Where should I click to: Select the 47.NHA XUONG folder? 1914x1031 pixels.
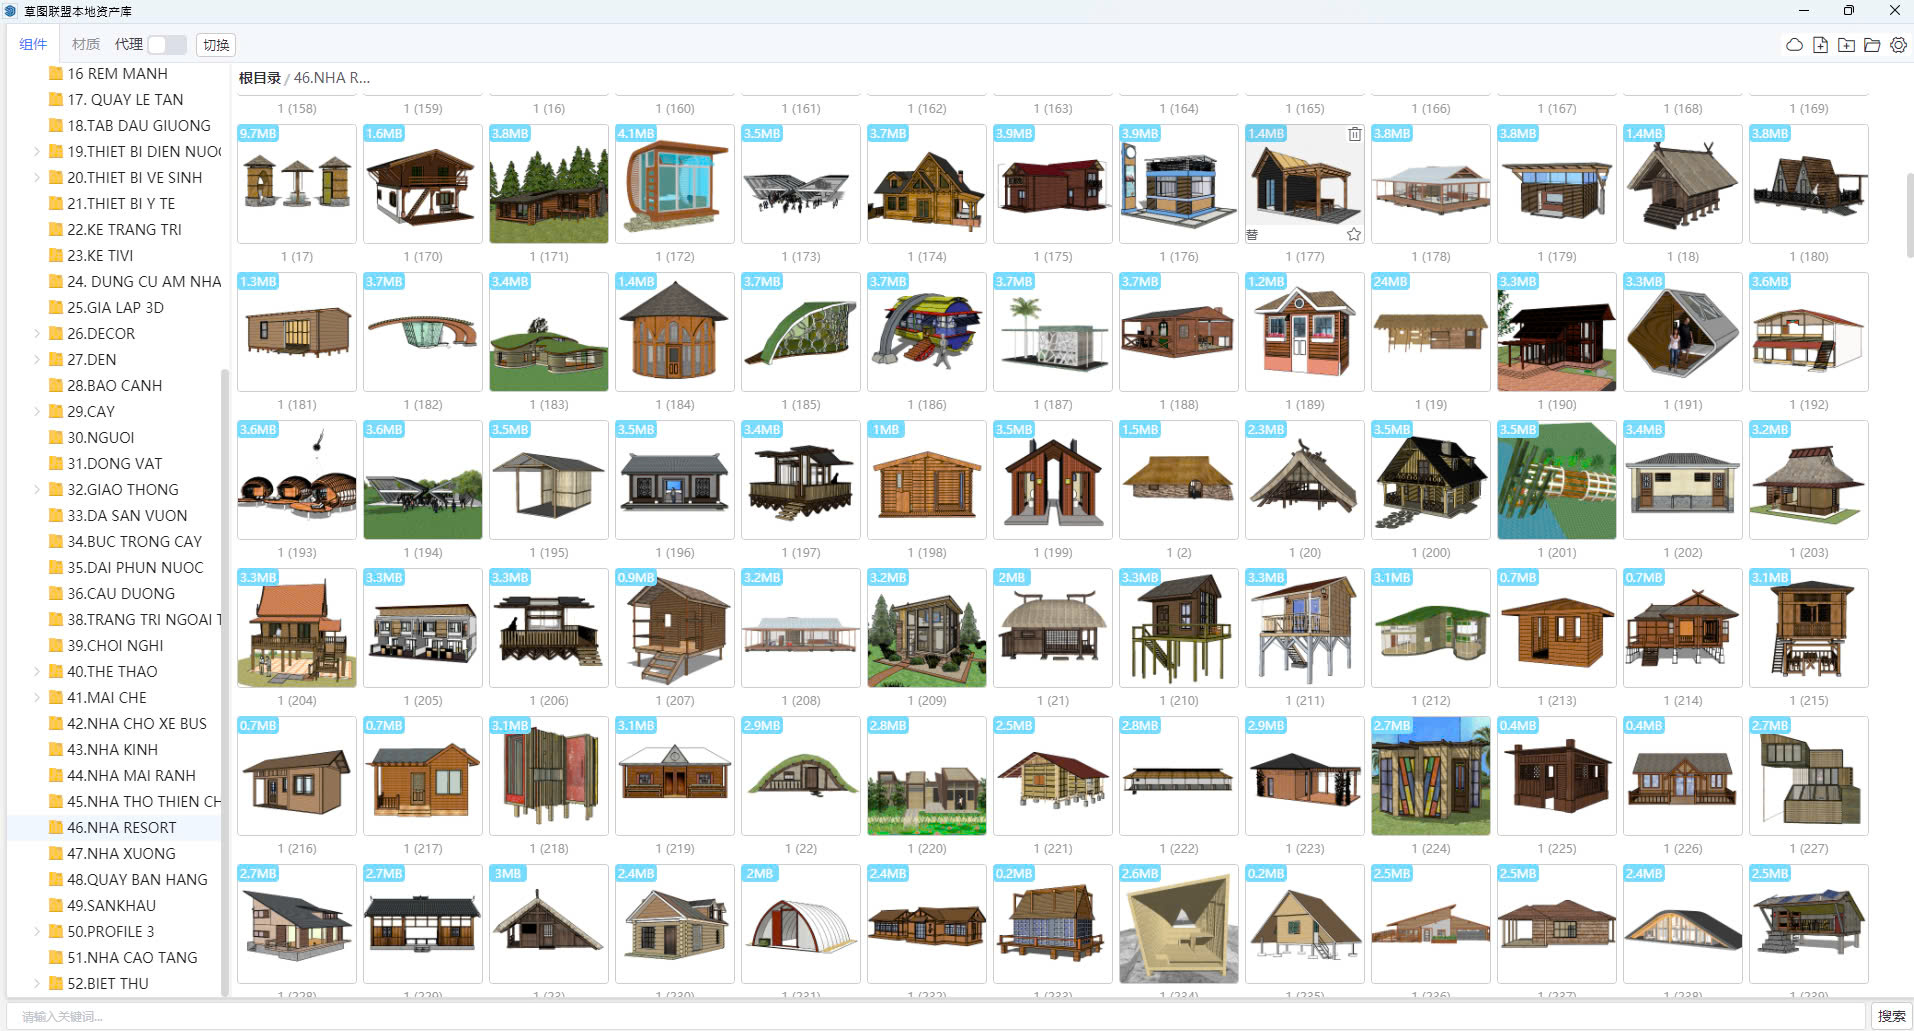pyautogui.click(x=121, y=854)
